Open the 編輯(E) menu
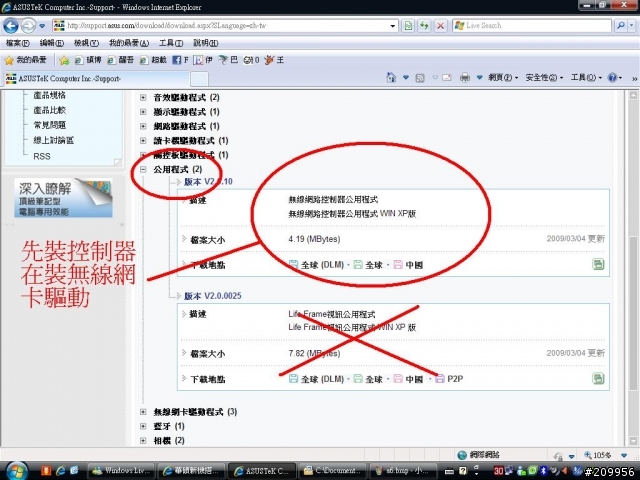640x480 pixels. [51, 43]
